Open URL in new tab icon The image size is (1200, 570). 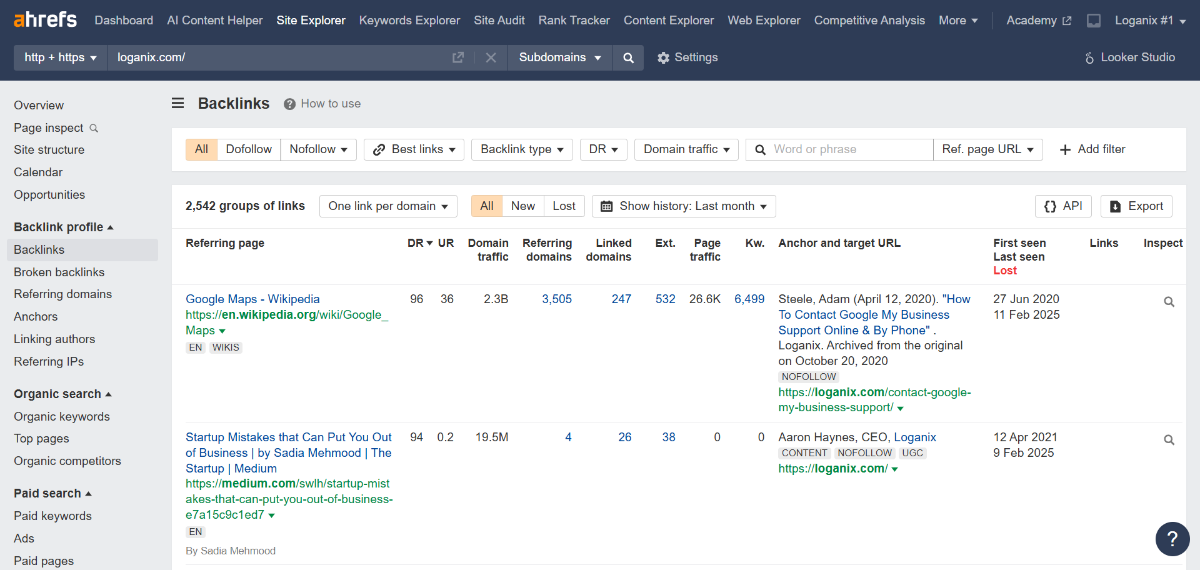pyautogui.click(x=458, y=58)
